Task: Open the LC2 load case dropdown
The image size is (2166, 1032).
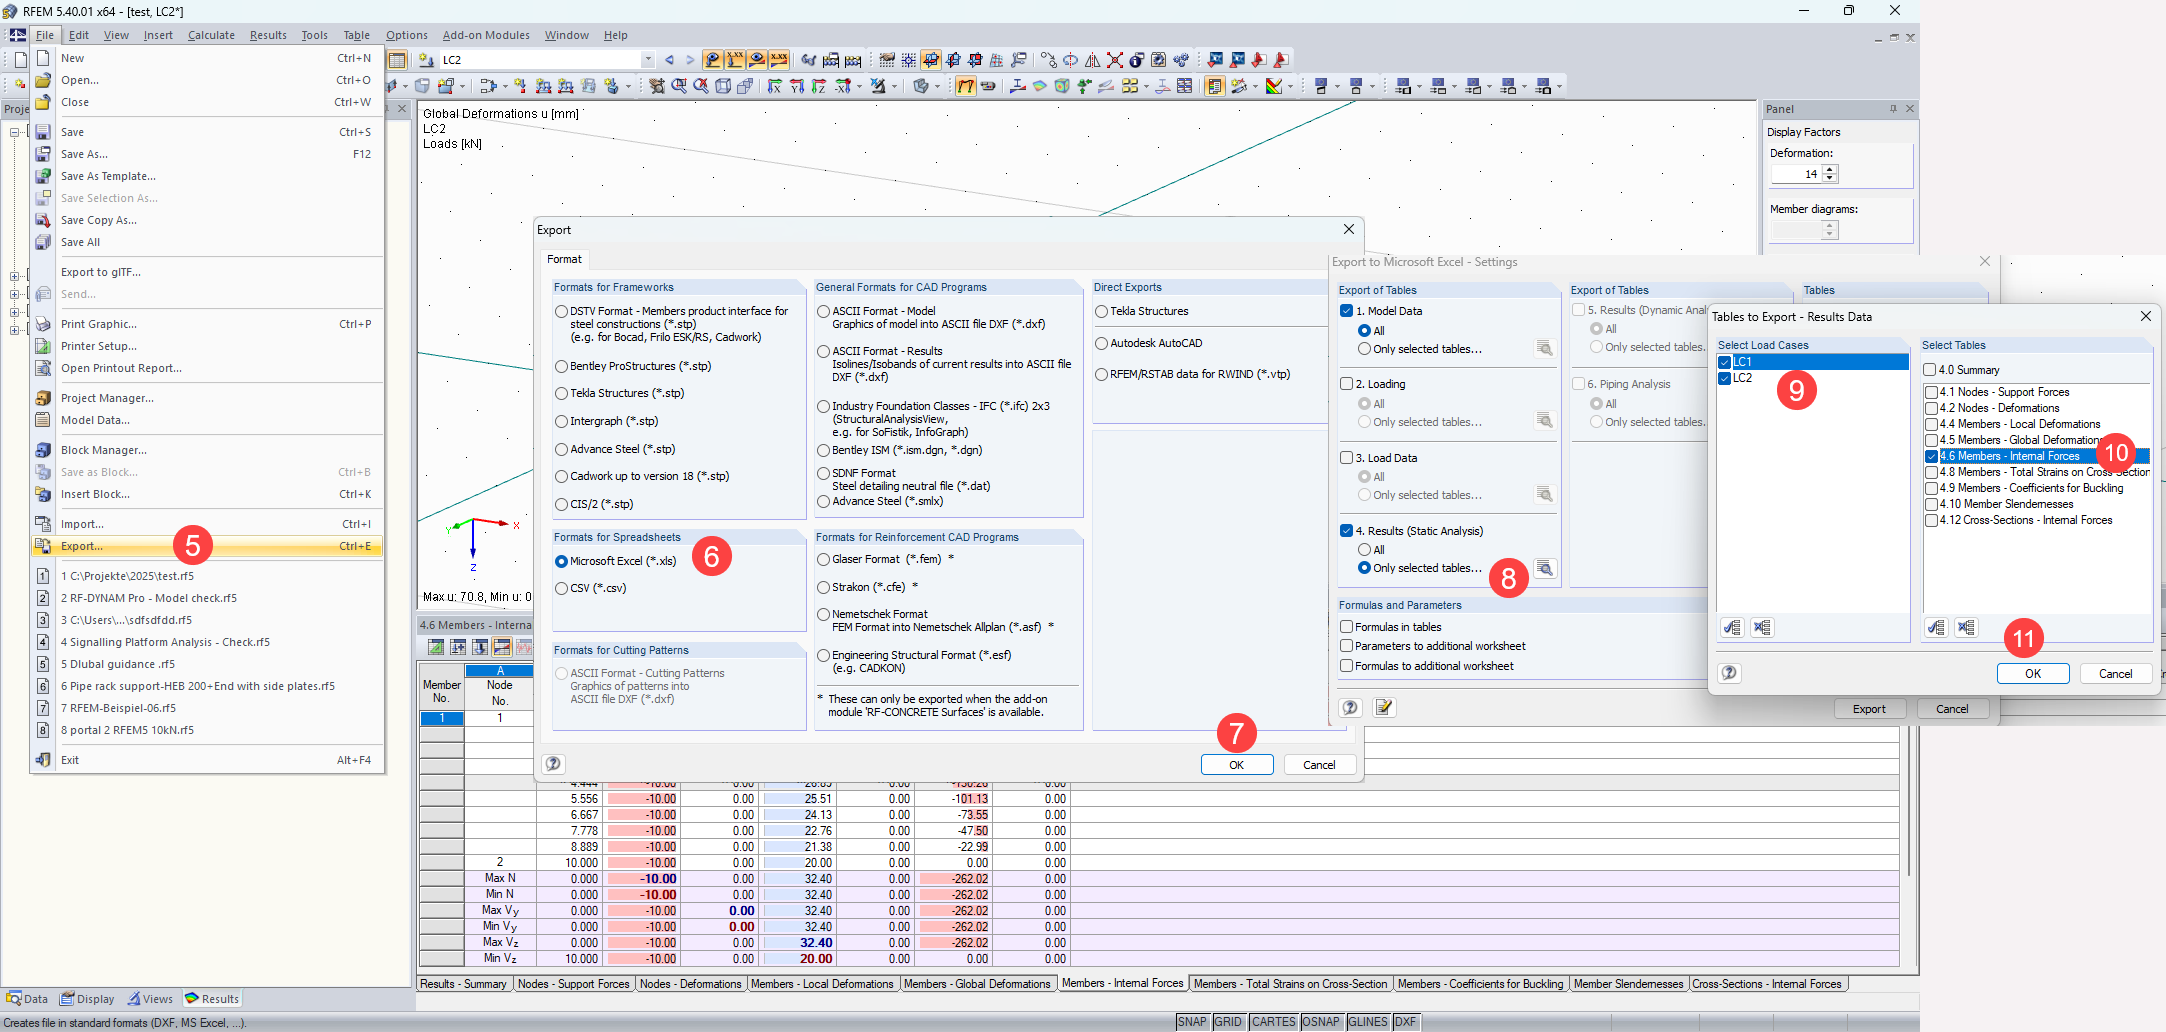Action: 648,60
